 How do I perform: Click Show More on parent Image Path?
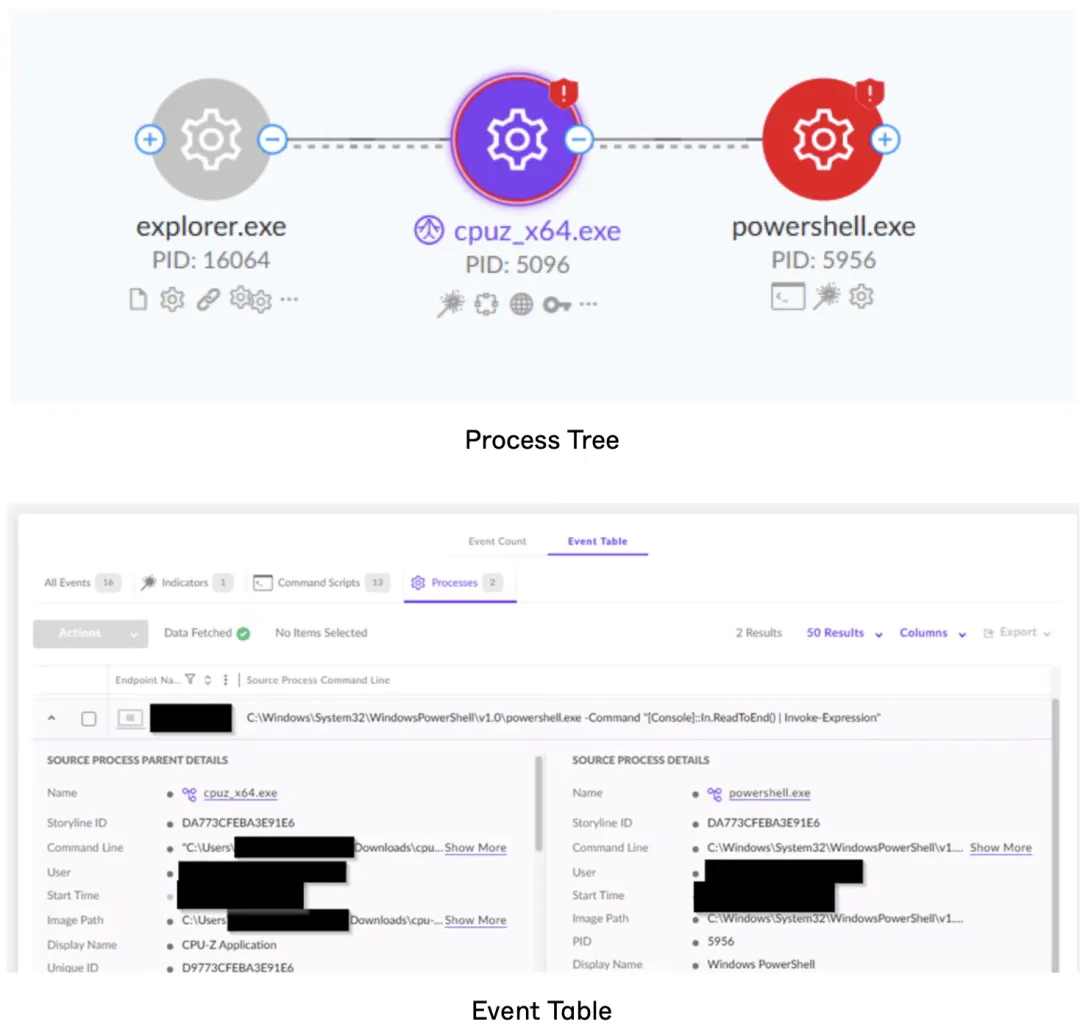pos(475,920)
